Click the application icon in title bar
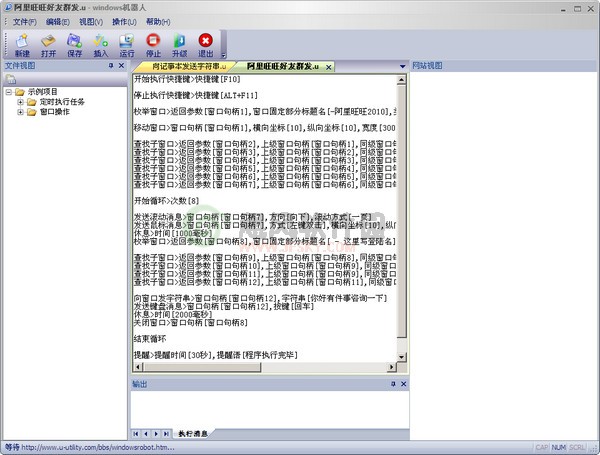 pyautogui.click(x=7, y=7)
